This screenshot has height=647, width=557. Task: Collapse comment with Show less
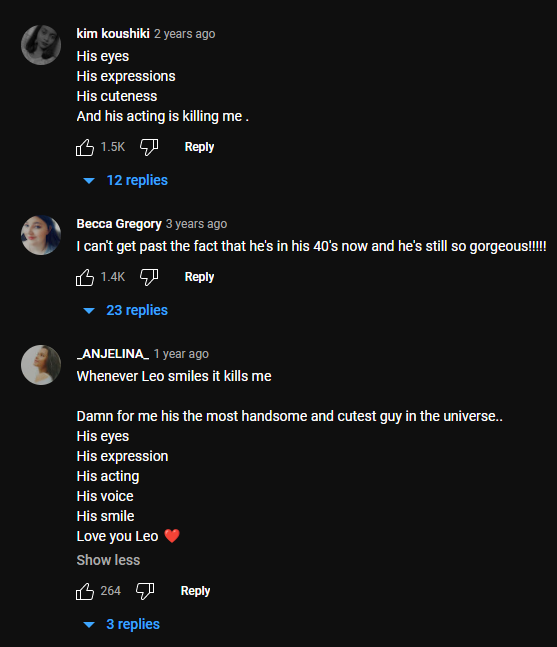108,560
